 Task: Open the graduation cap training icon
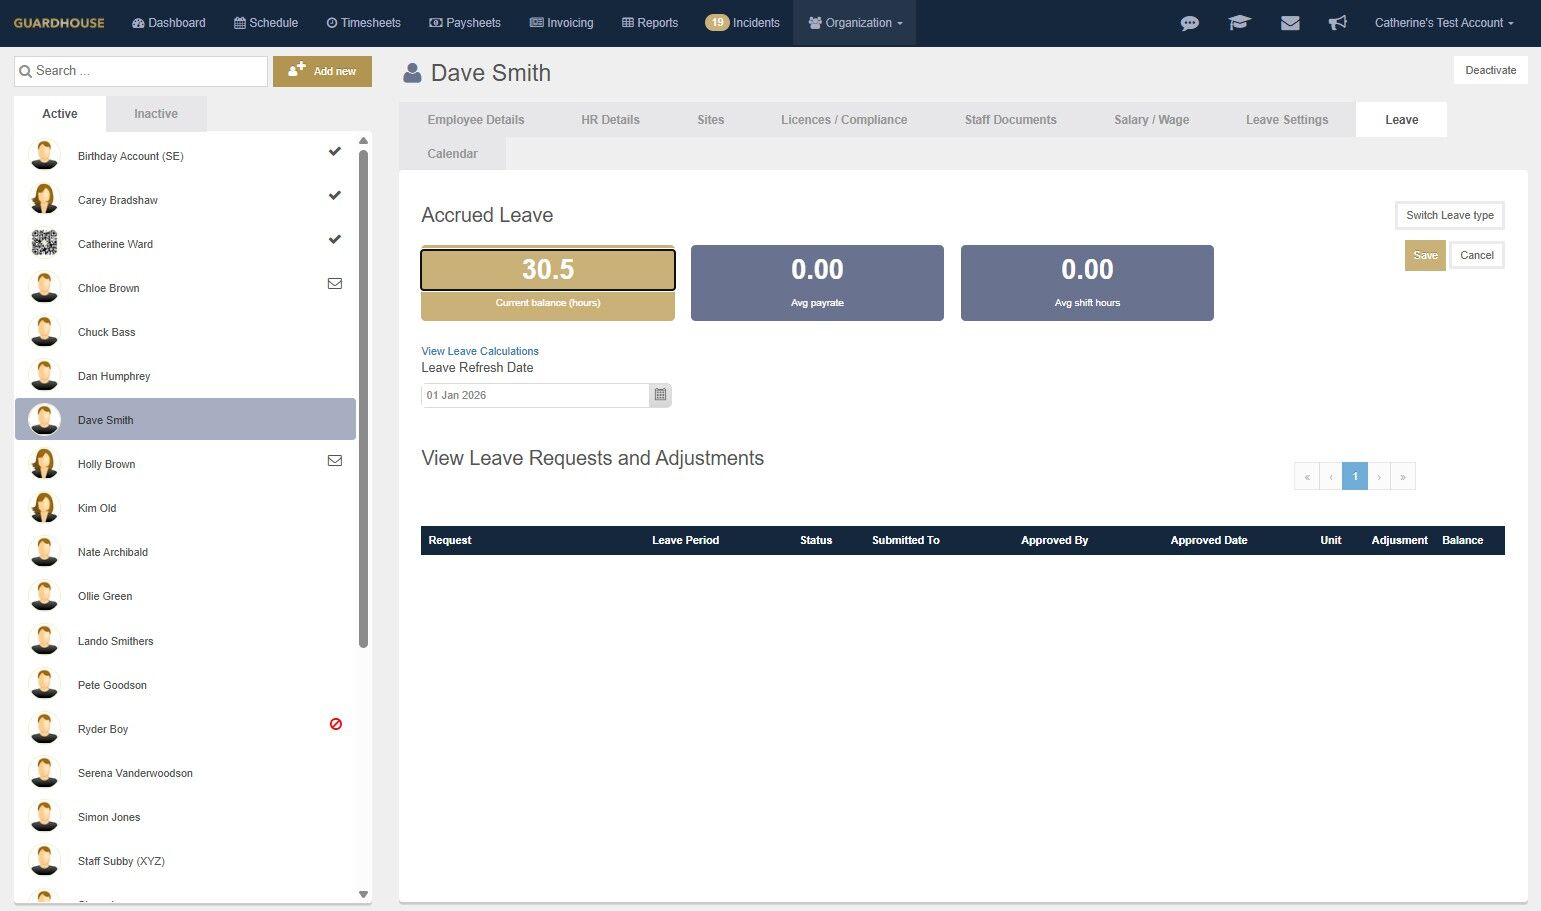point(1240,23)
